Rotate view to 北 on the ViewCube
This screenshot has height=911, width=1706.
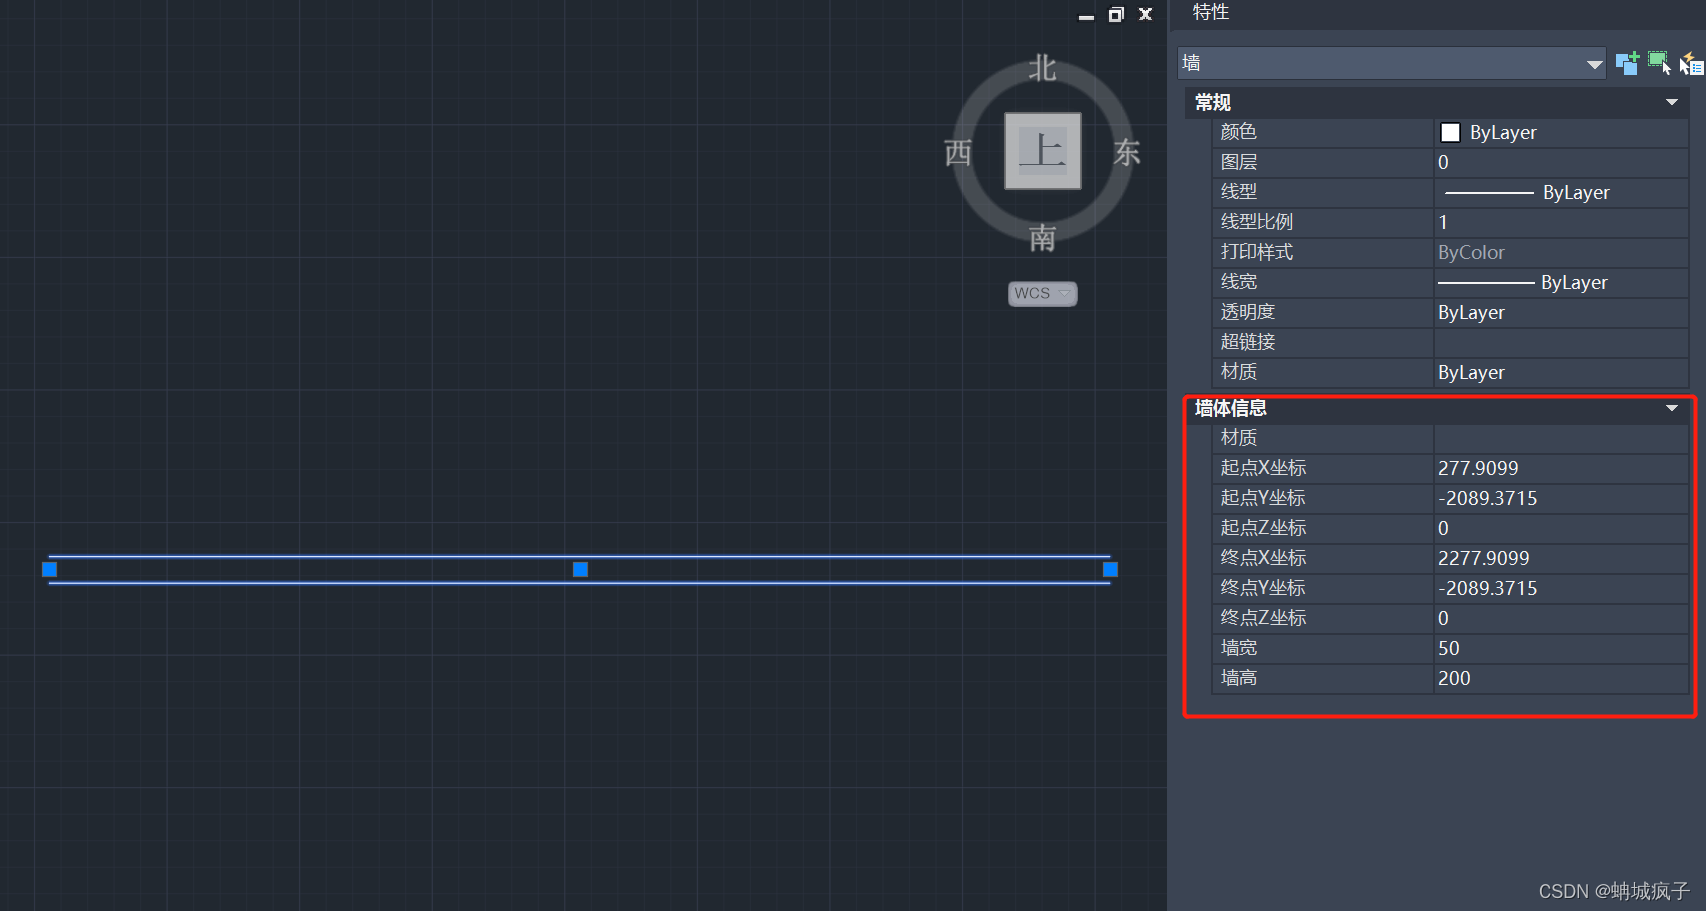pyautogui.click(x=1042, y=68)
